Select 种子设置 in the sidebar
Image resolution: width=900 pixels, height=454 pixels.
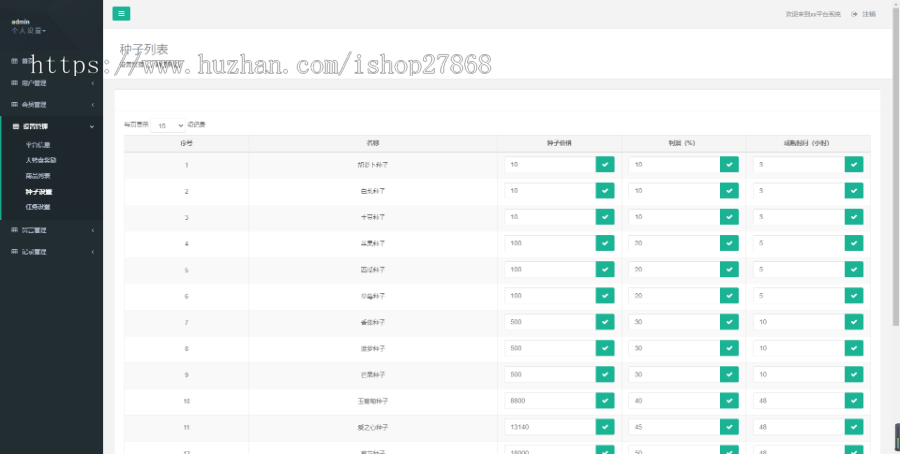(x=39, y=192)
